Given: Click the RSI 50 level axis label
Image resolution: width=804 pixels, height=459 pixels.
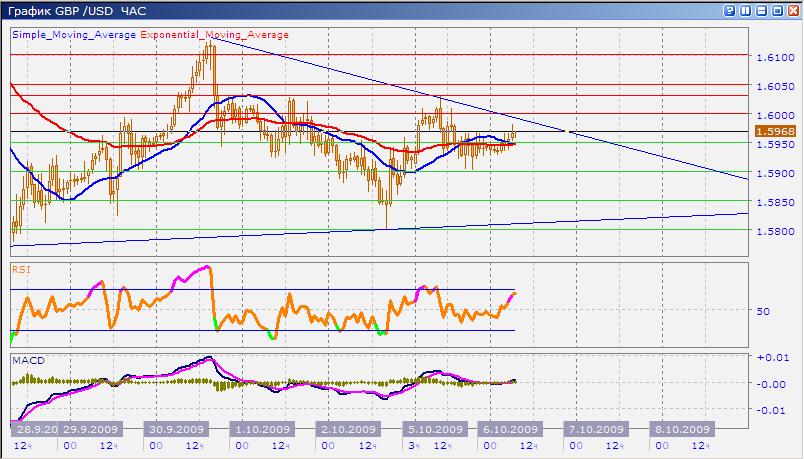Looking at the screenshot, I should click(763, 312).
